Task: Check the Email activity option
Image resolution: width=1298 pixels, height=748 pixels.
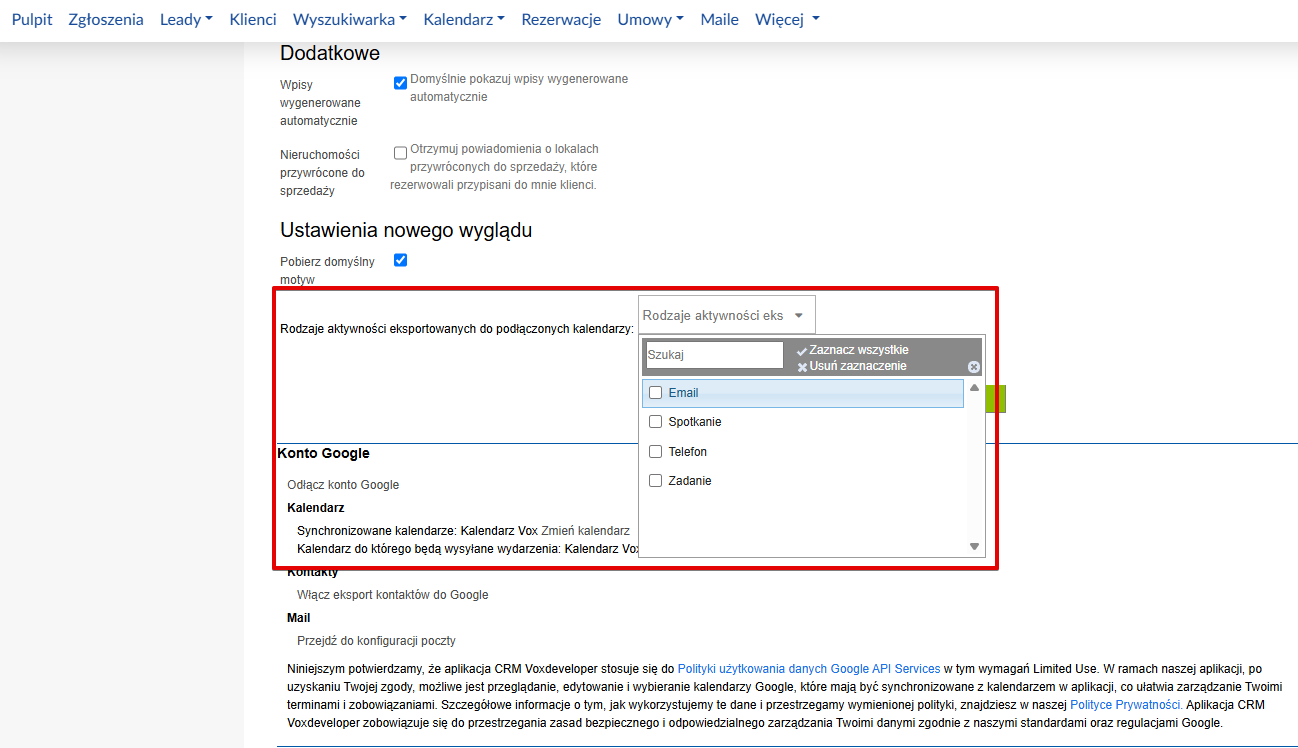Action: (x=656, y=393)
